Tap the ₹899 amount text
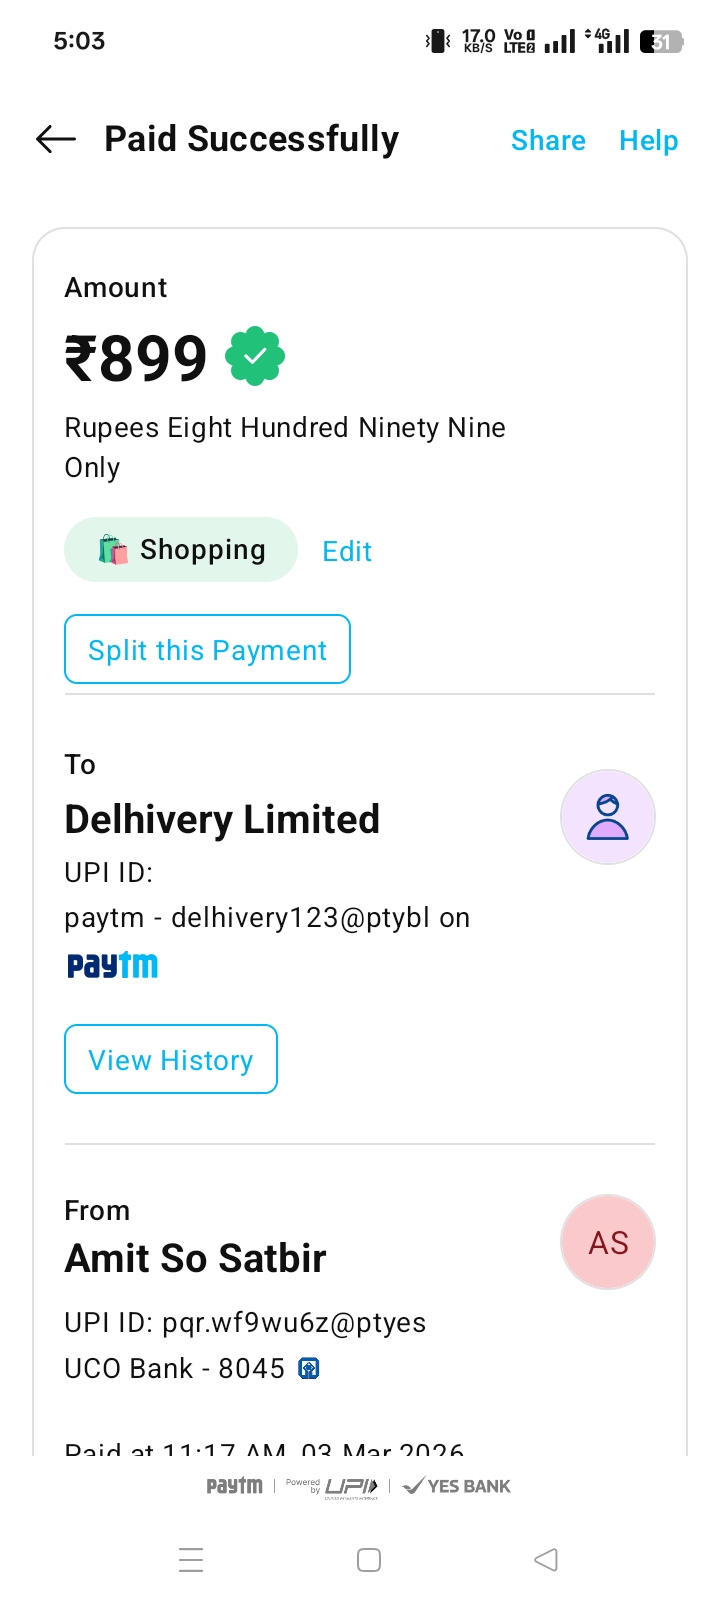The width and height of the screenshot is (720, 1604). click(136, 358)
